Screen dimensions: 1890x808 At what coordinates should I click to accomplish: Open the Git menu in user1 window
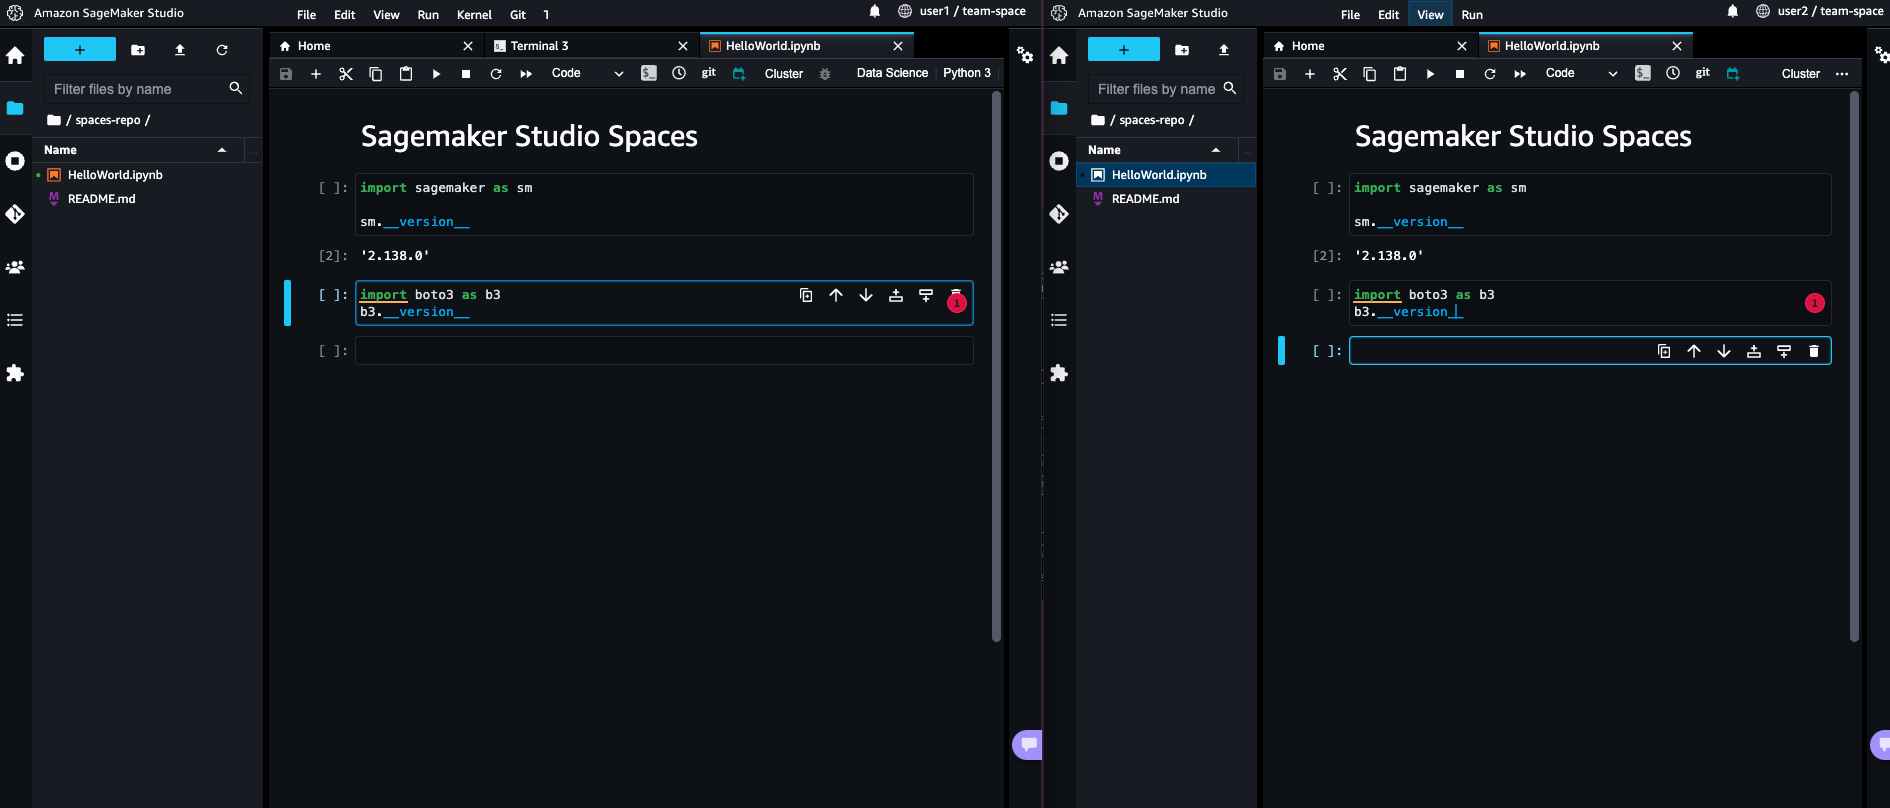[518, 15]
